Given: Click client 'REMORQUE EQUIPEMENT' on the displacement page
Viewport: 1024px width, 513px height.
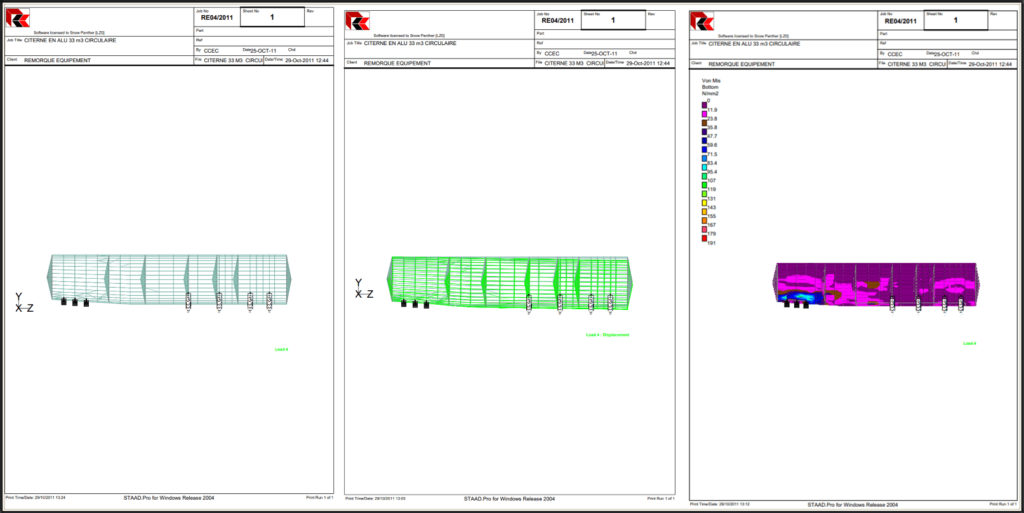Looking at the screenshot, I should (x=397, y=64).
